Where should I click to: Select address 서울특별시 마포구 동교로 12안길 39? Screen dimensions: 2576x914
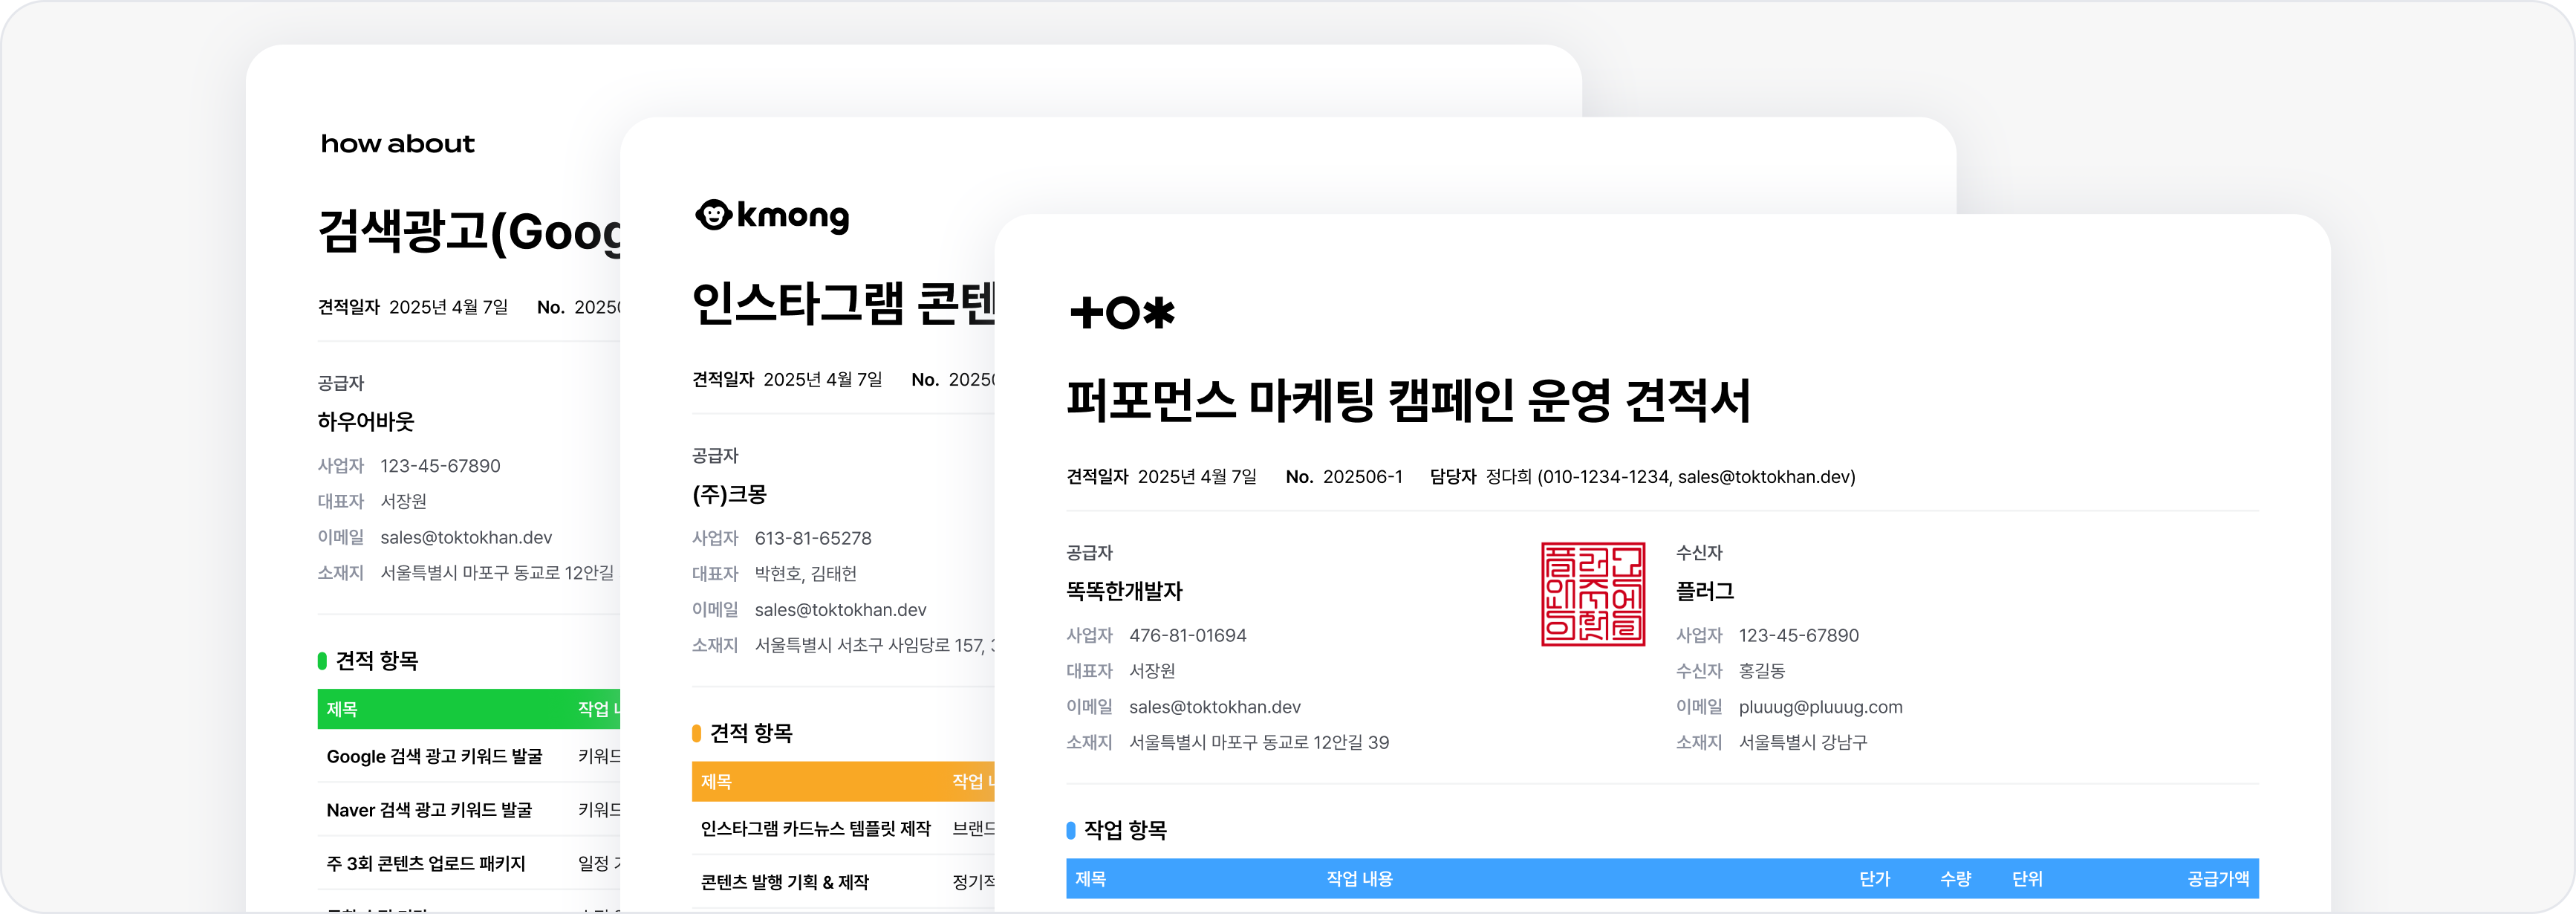coord(1258,742)
